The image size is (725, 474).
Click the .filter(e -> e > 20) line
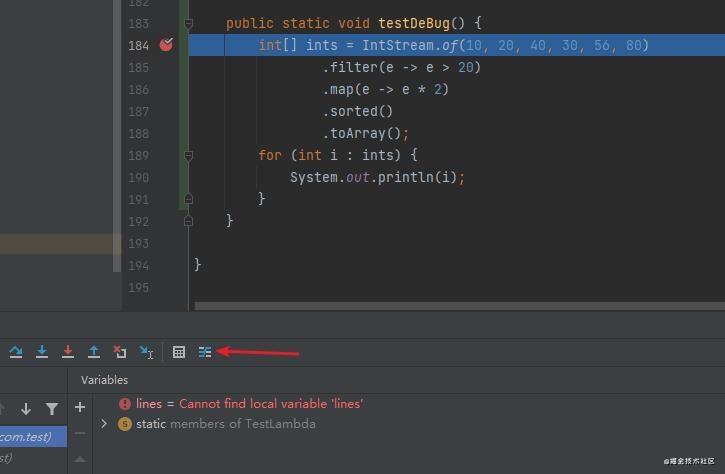click(401, 68)
